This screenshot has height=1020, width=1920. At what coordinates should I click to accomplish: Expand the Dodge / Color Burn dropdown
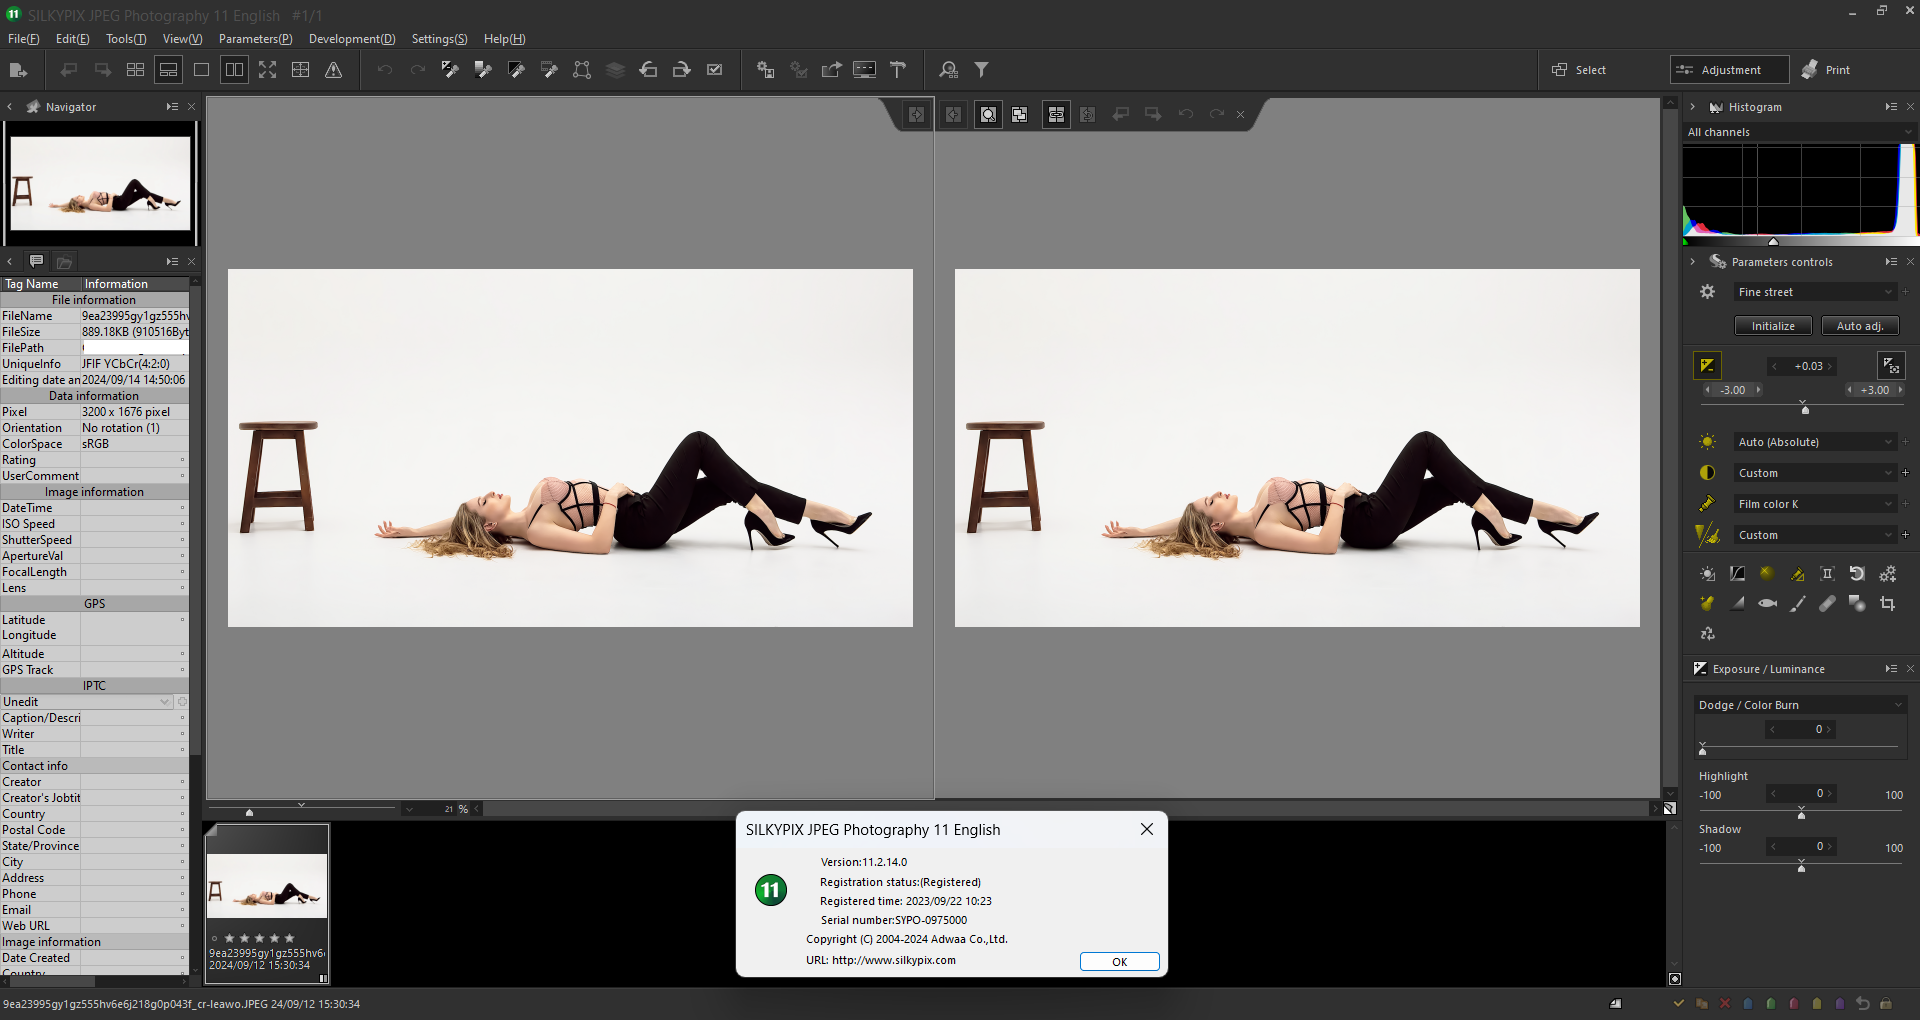pos(1799,705)
